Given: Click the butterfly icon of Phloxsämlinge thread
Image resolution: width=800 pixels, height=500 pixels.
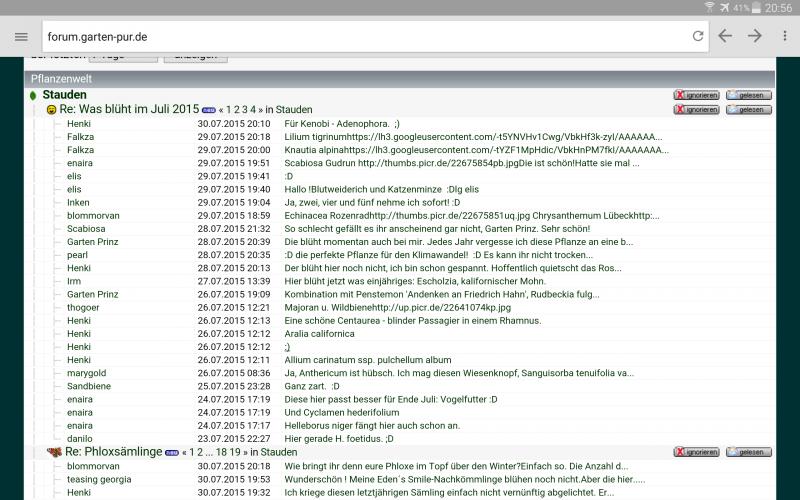Looking at the screenshot, I should click(54, 452).
